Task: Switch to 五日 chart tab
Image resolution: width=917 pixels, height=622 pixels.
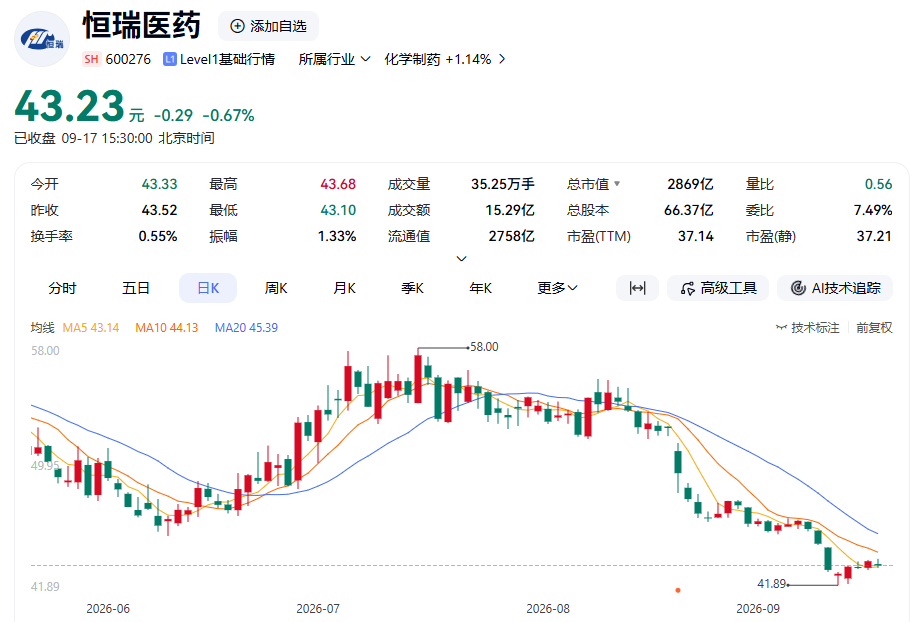Action: coord(136,288)
